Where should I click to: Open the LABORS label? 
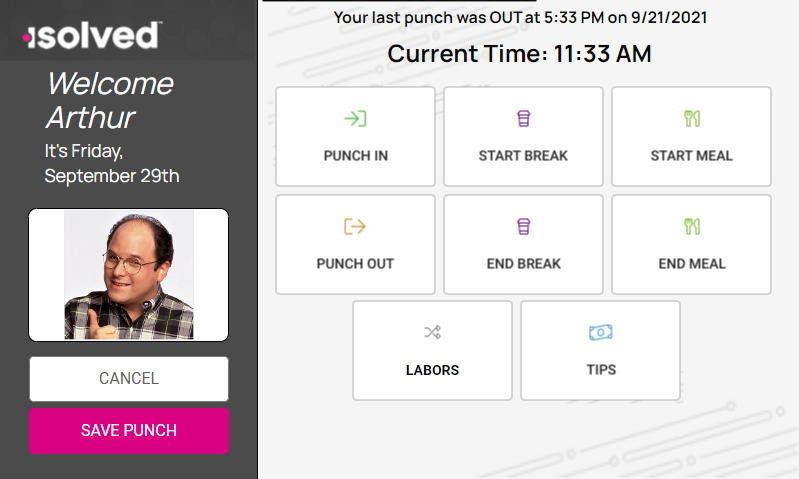[432, 370]
